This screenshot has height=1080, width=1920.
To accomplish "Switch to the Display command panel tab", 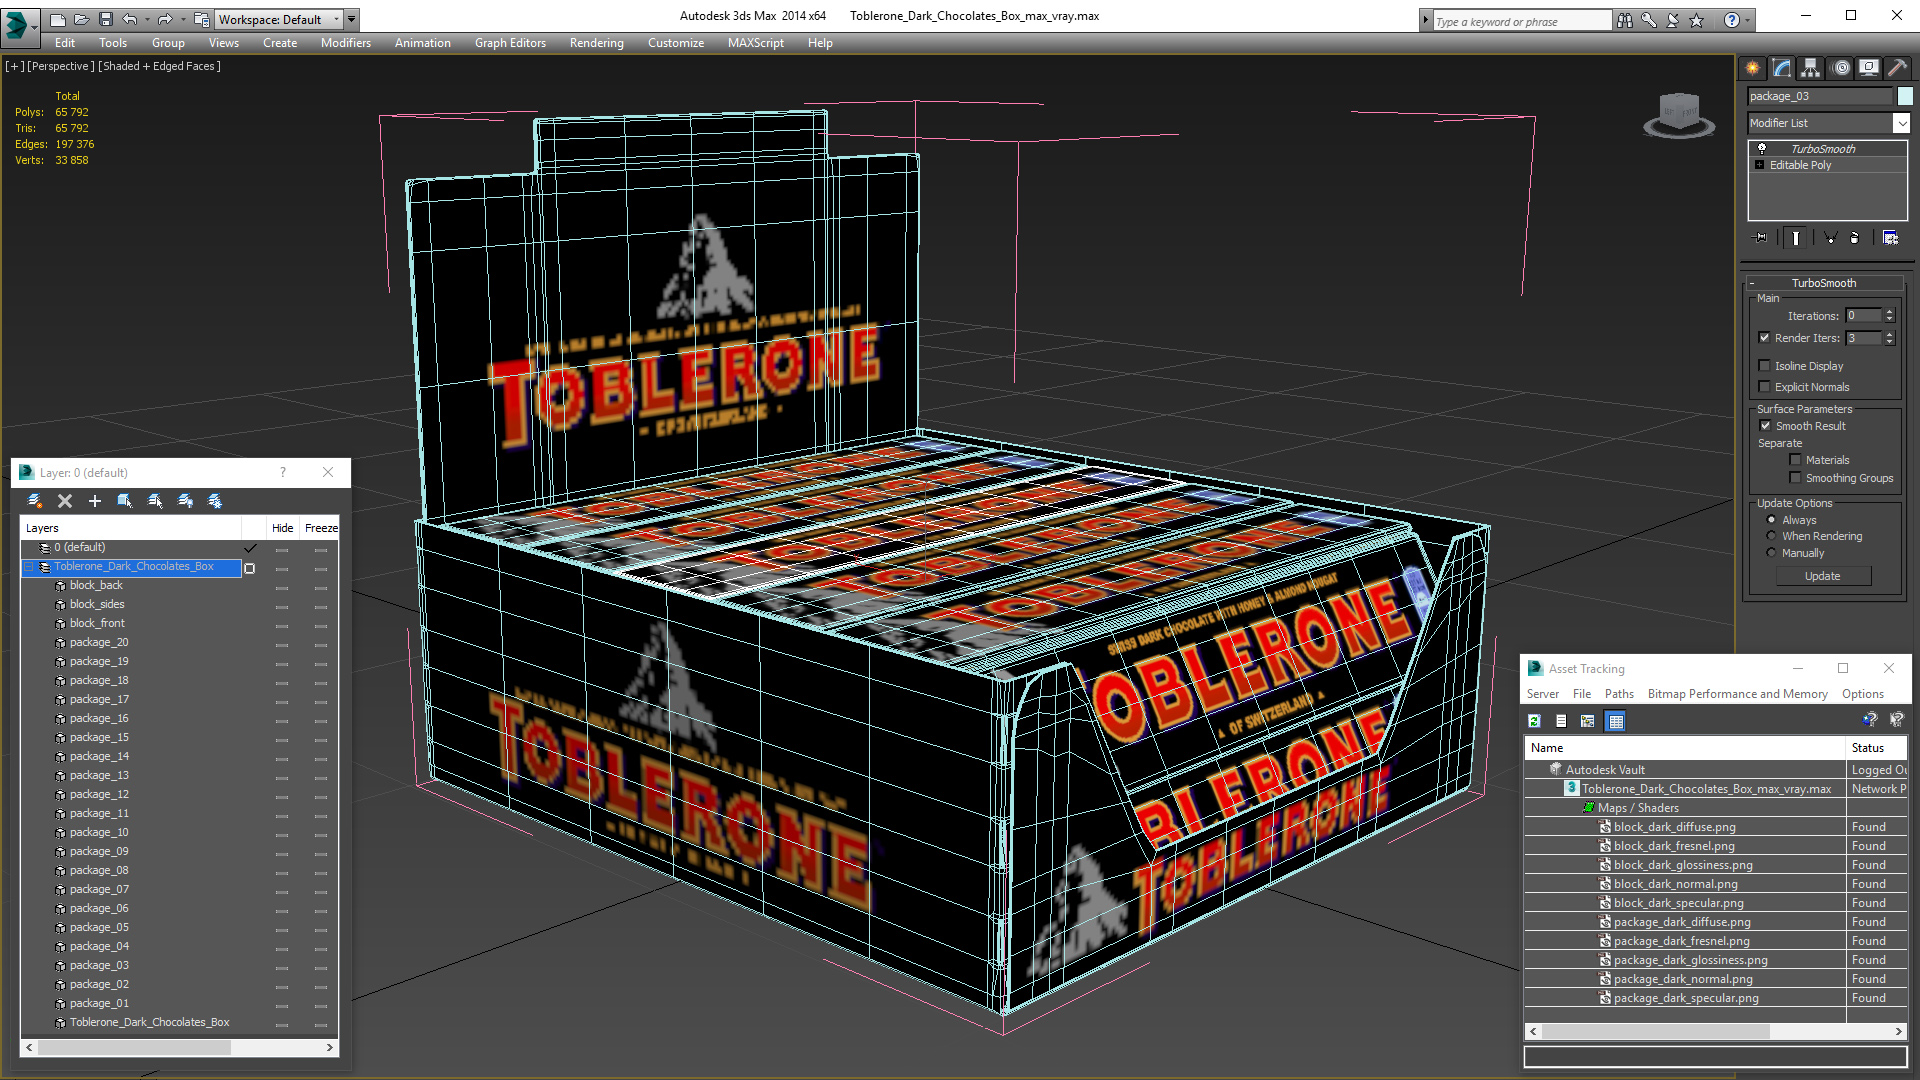I will pyautogui.click(x=1869, y=68).
